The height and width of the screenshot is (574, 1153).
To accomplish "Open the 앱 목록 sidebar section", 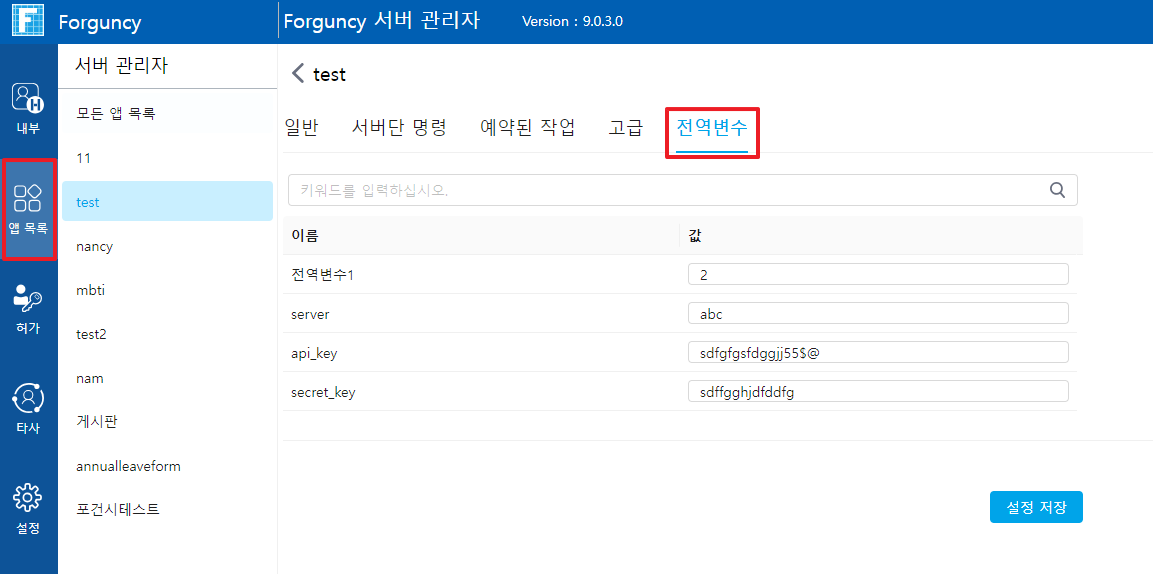I will tap(29, 209).
